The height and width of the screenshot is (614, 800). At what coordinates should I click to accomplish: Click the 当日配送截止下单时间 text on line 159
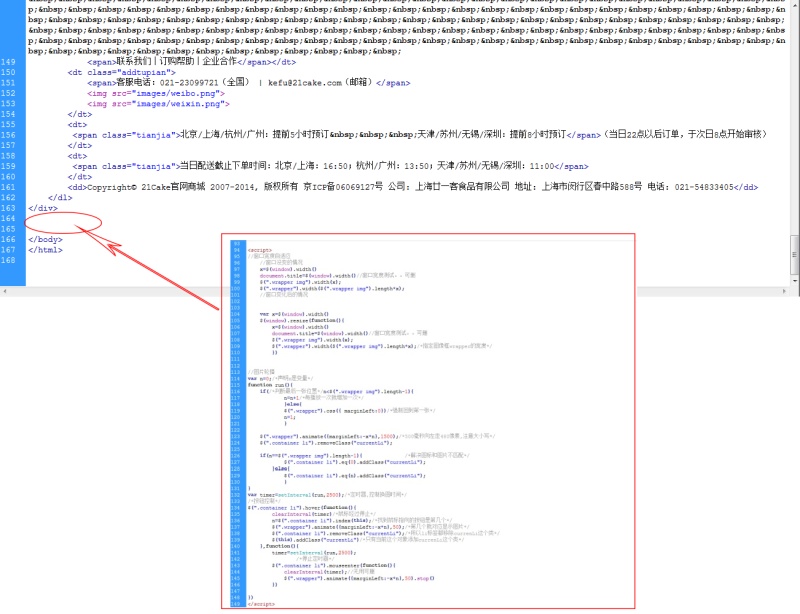click(x=225, y=166)
